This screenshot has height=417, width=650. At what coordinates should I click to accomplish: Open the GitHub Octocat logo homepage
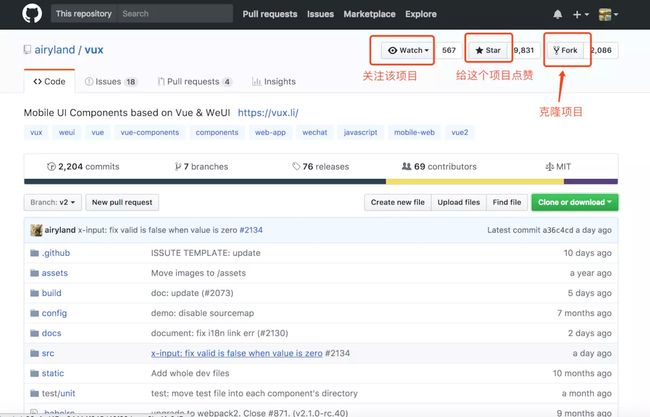(32, 13)
